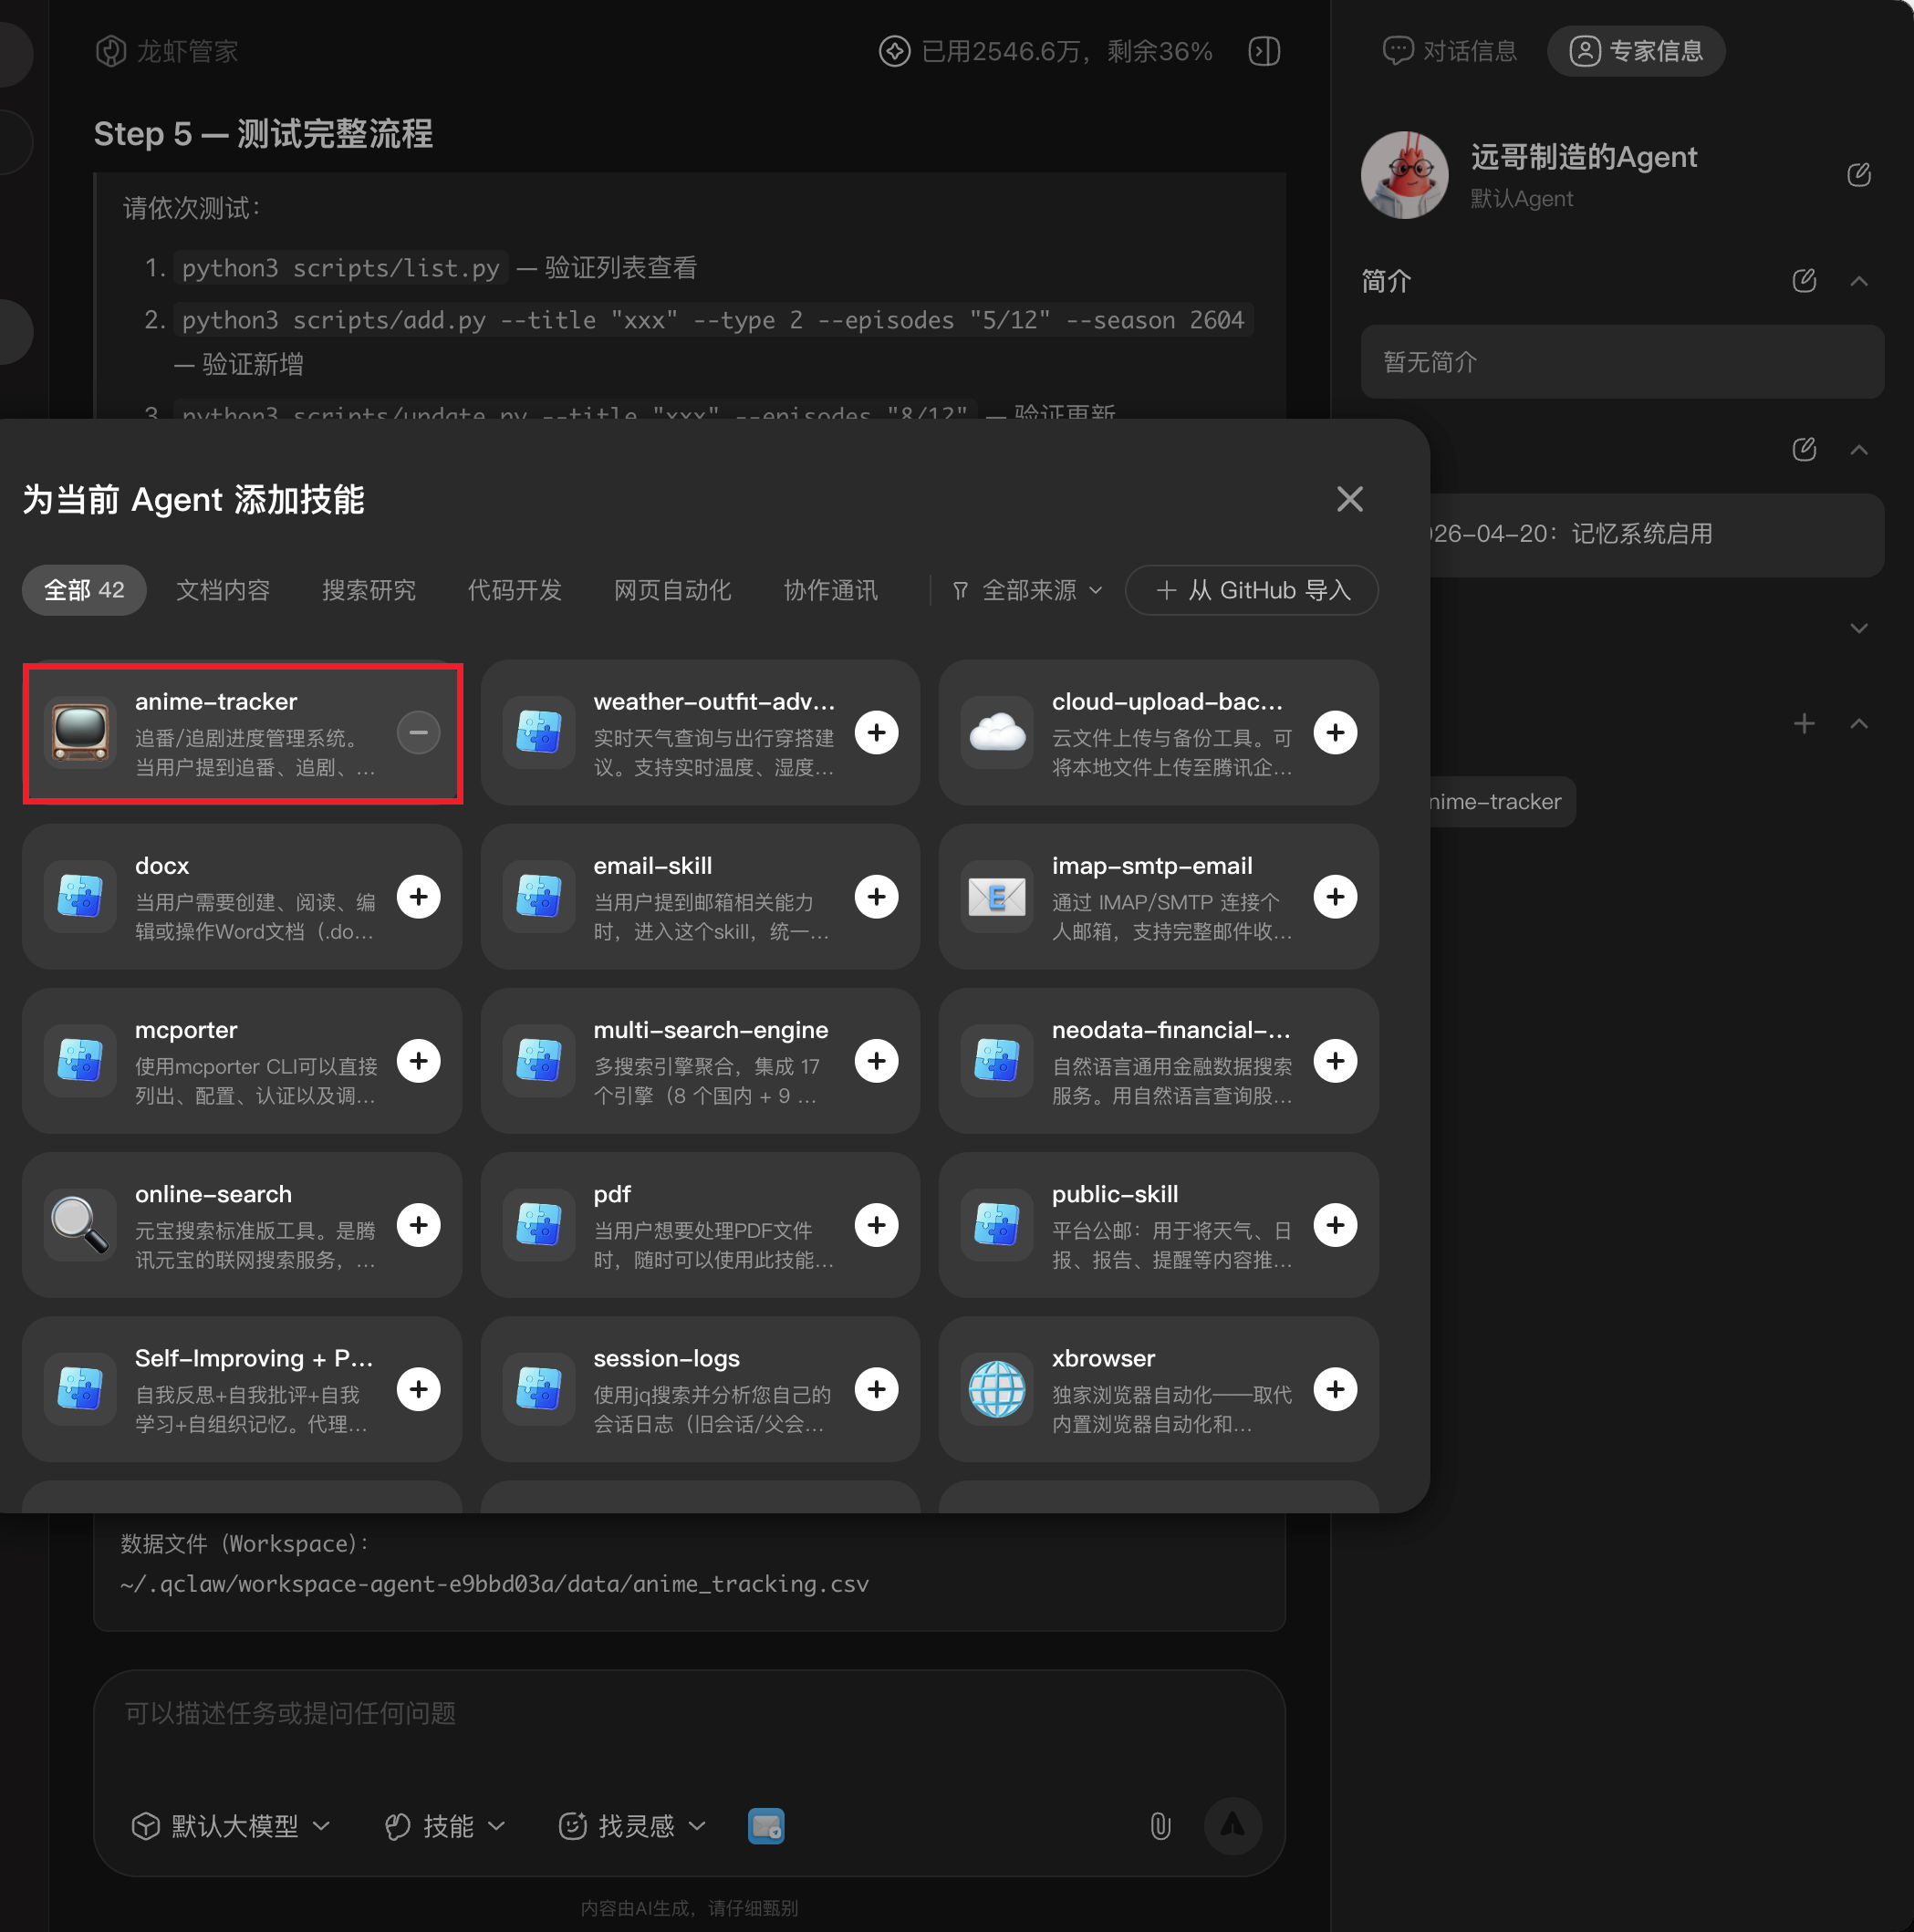Screen dimensions: 1914x1932
Task: Open the 全部来源 source filter dropdown
Action: tap(1028, 590)
